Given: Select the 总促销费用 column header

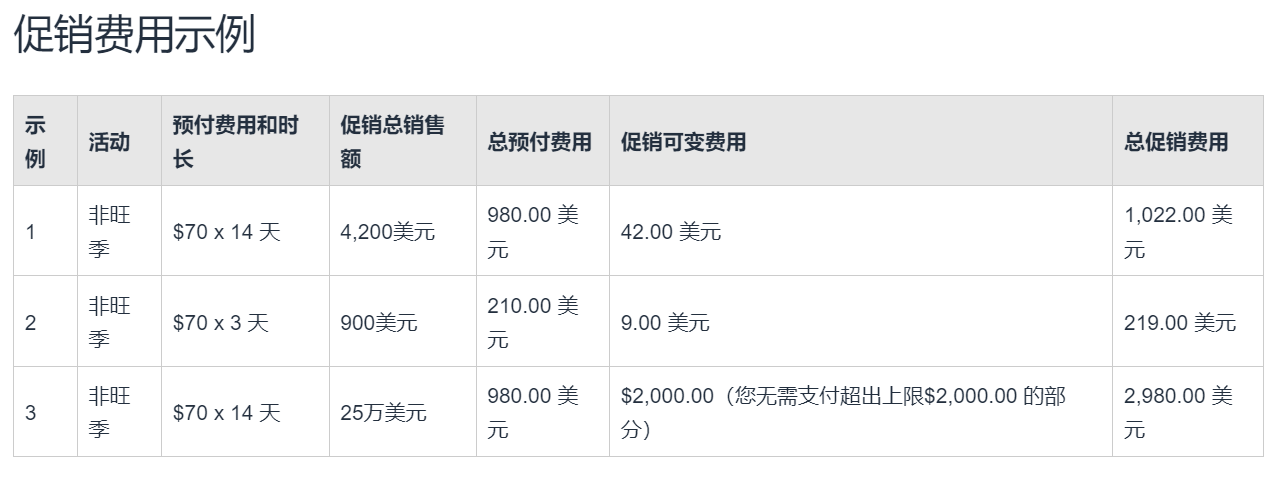Looking at the screenshot, I should [x=1176, y=141].
